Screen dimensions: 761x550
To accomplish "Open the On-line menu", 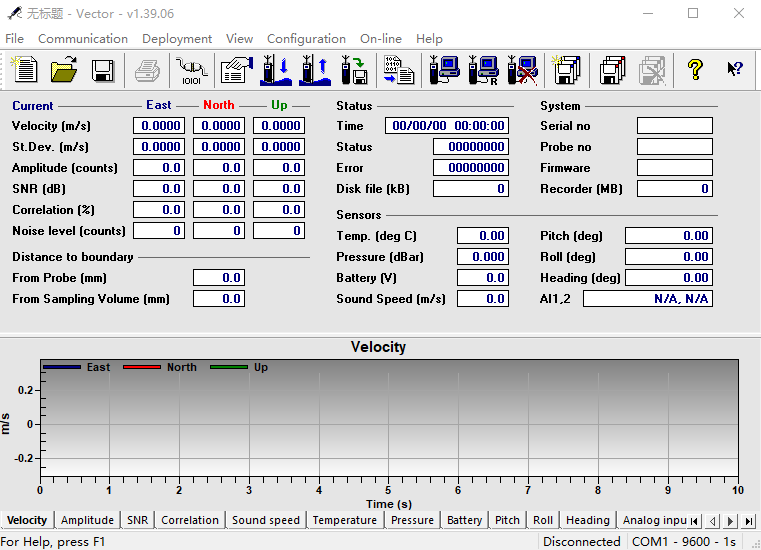I will [380, 39].
